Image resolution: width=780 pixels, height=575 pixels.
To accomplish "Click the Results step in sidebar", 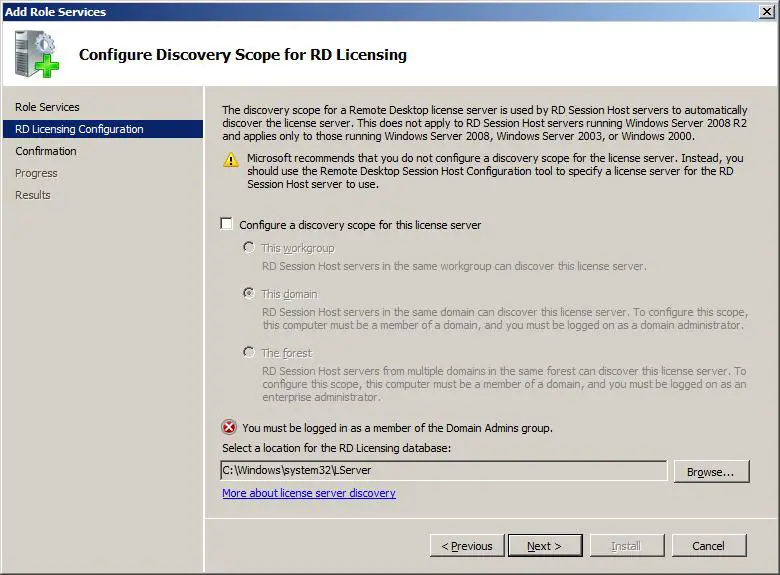I will tap(33, 195).
